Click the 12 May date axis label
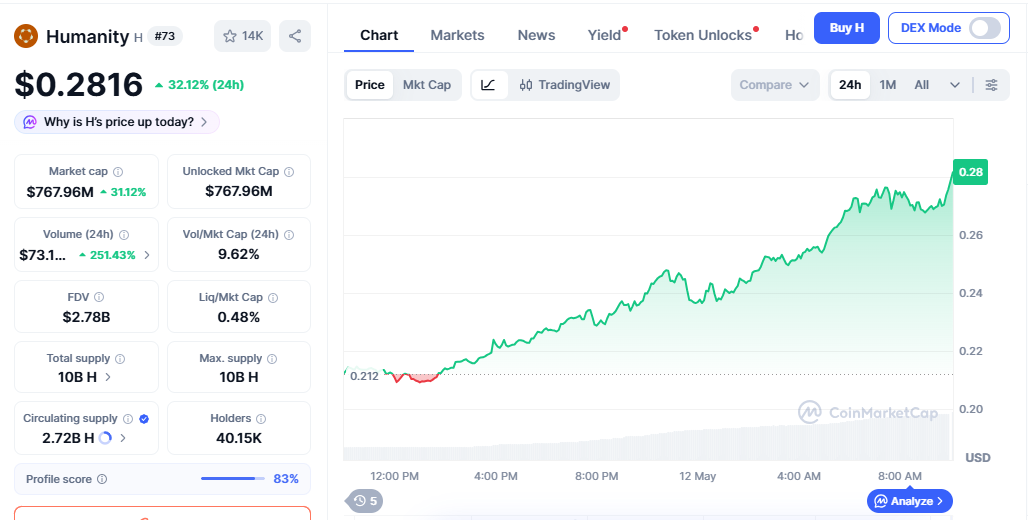Screen dimensions: 1028x520 pyautogui.click(x=698, y=476)
